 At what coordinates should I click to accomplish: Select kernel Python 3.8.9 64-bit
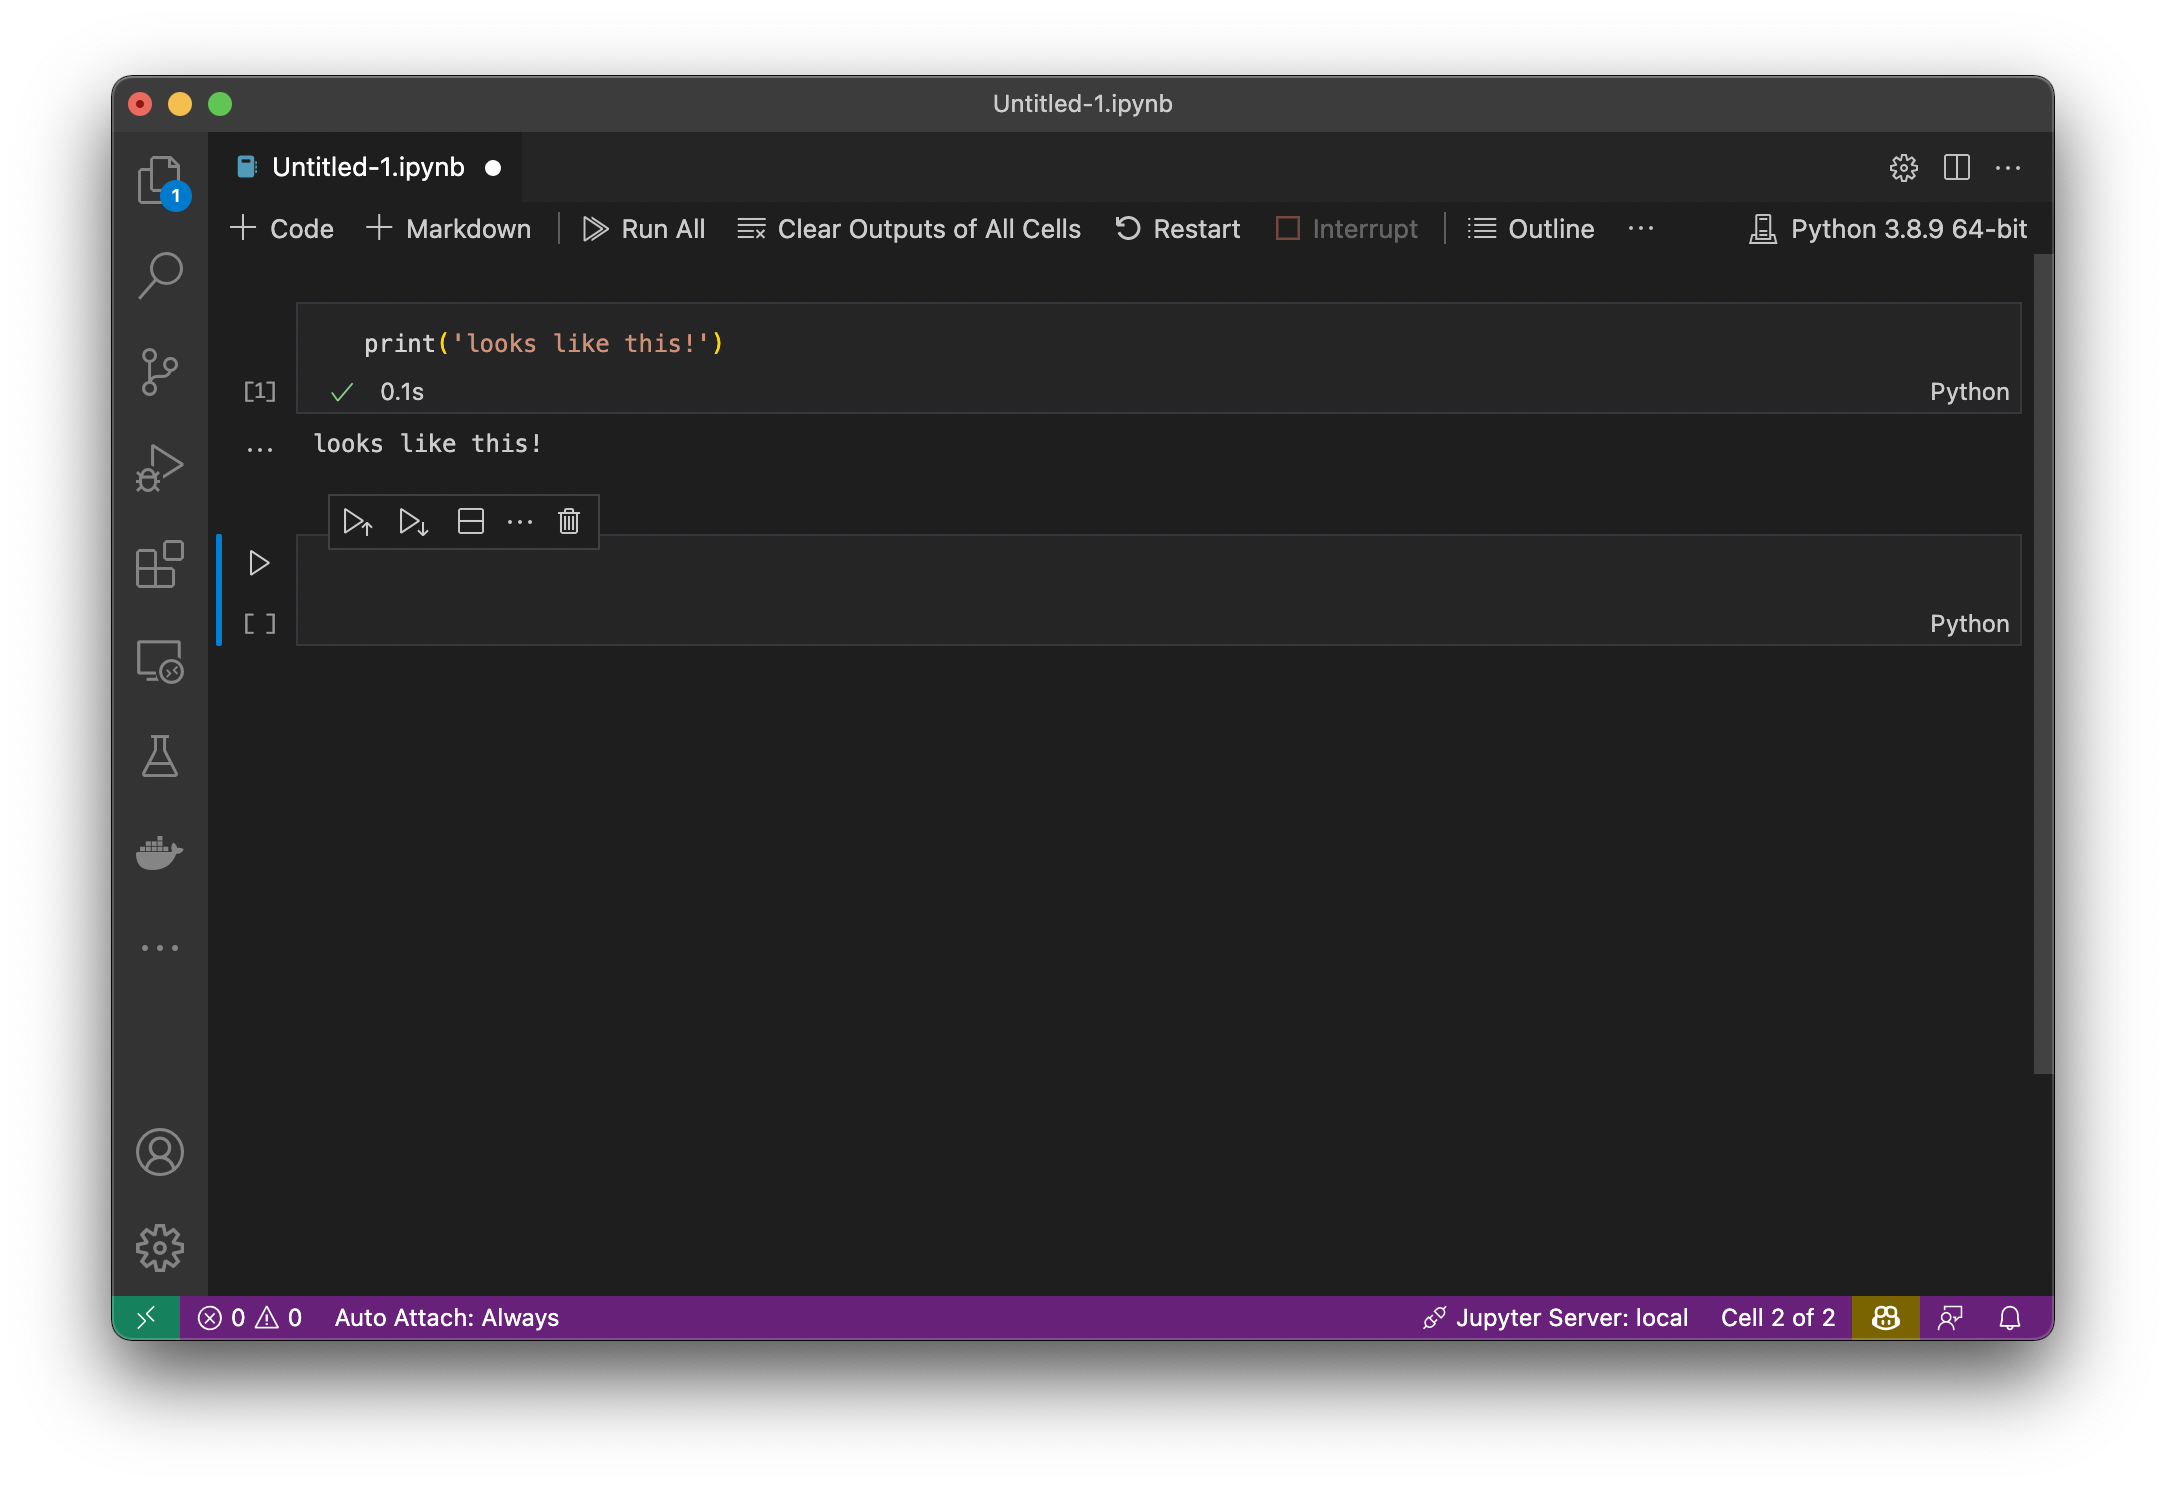tap(1888, 229)
